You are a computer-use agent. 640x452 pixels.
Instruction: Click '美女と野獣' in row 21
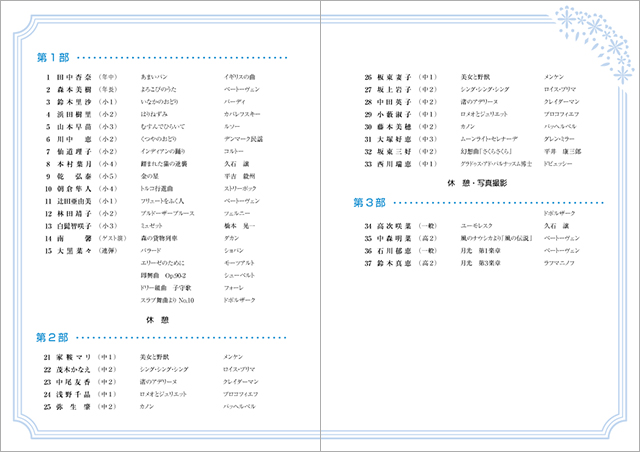coord(154,357)
